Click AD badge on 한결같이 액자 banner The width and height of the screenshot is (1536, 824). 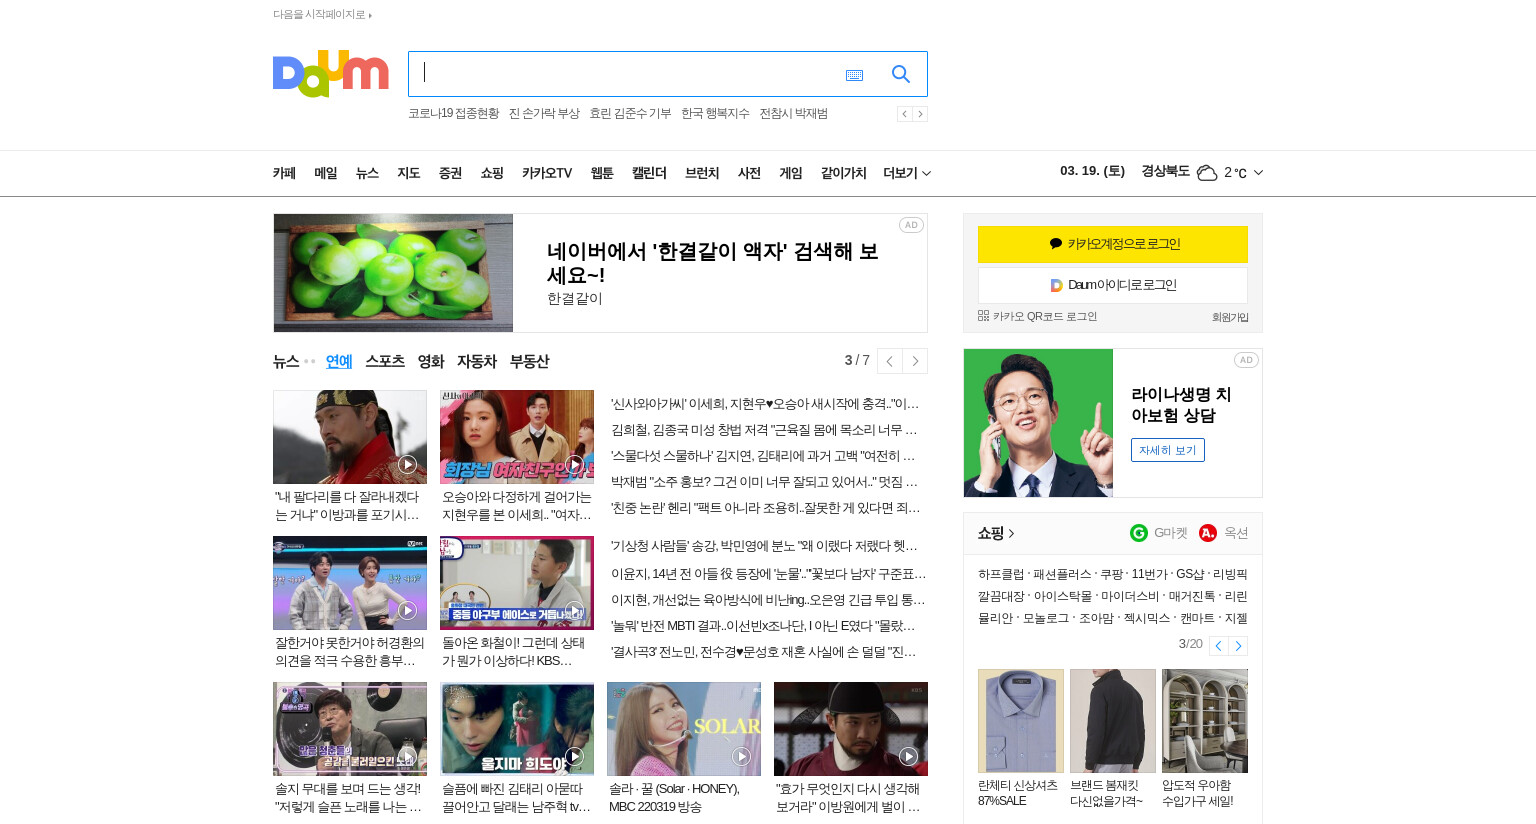tap(911, 225)
